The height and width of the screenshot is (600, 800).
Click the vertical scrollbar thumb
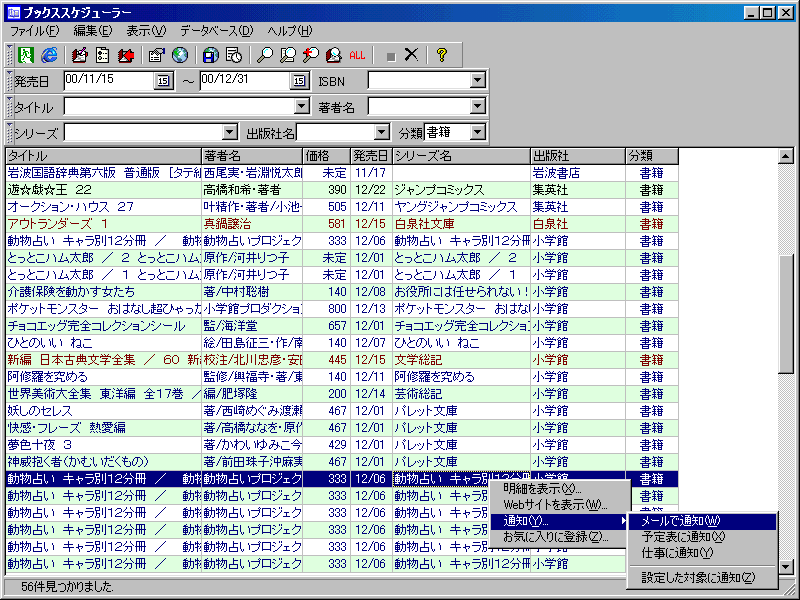786,314
